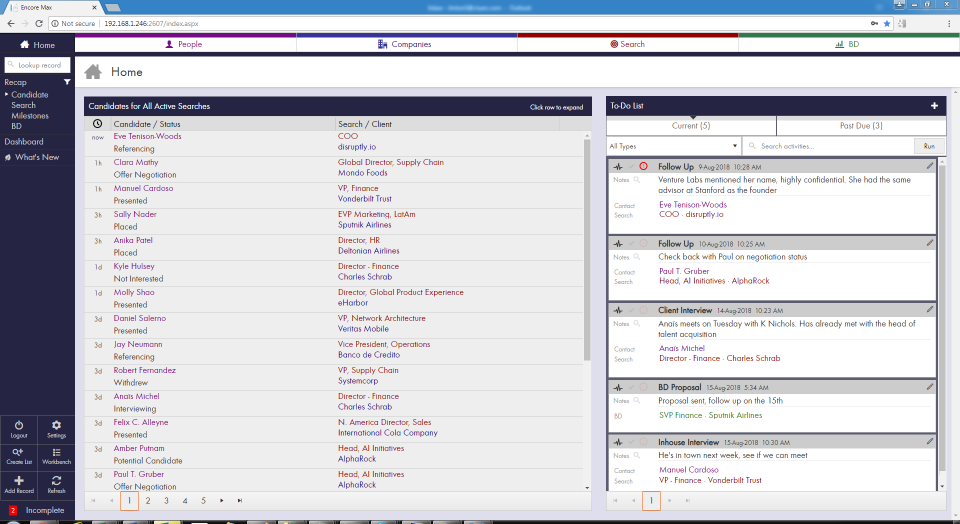Edit the 9-Aug Follow Up activity

pyautogui.click(x=929, y=166)
